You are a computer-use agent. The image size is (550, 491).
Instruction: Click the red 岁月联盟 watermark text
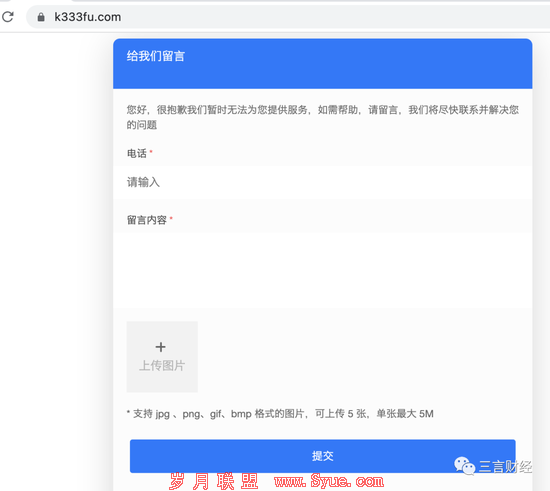pyautogui.click(x=213, y=481)
